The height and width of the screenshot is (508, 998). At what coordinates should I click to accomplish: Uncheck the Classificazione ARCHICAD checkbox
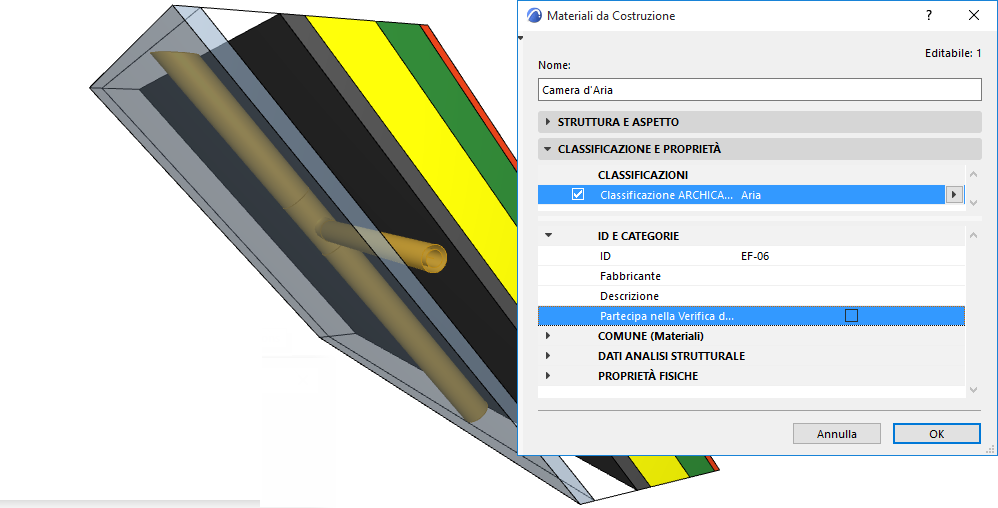(578, 194)
